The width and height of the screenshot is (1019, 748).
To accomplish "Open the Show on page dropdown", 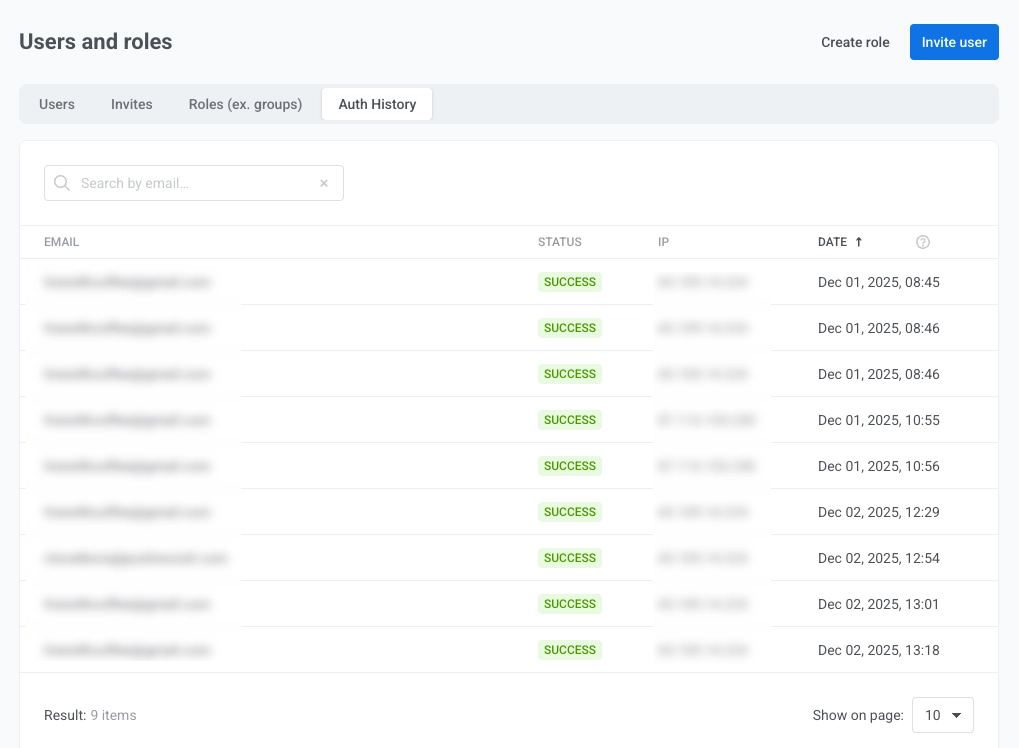I will pyautogui.click(x=942, y=715).
